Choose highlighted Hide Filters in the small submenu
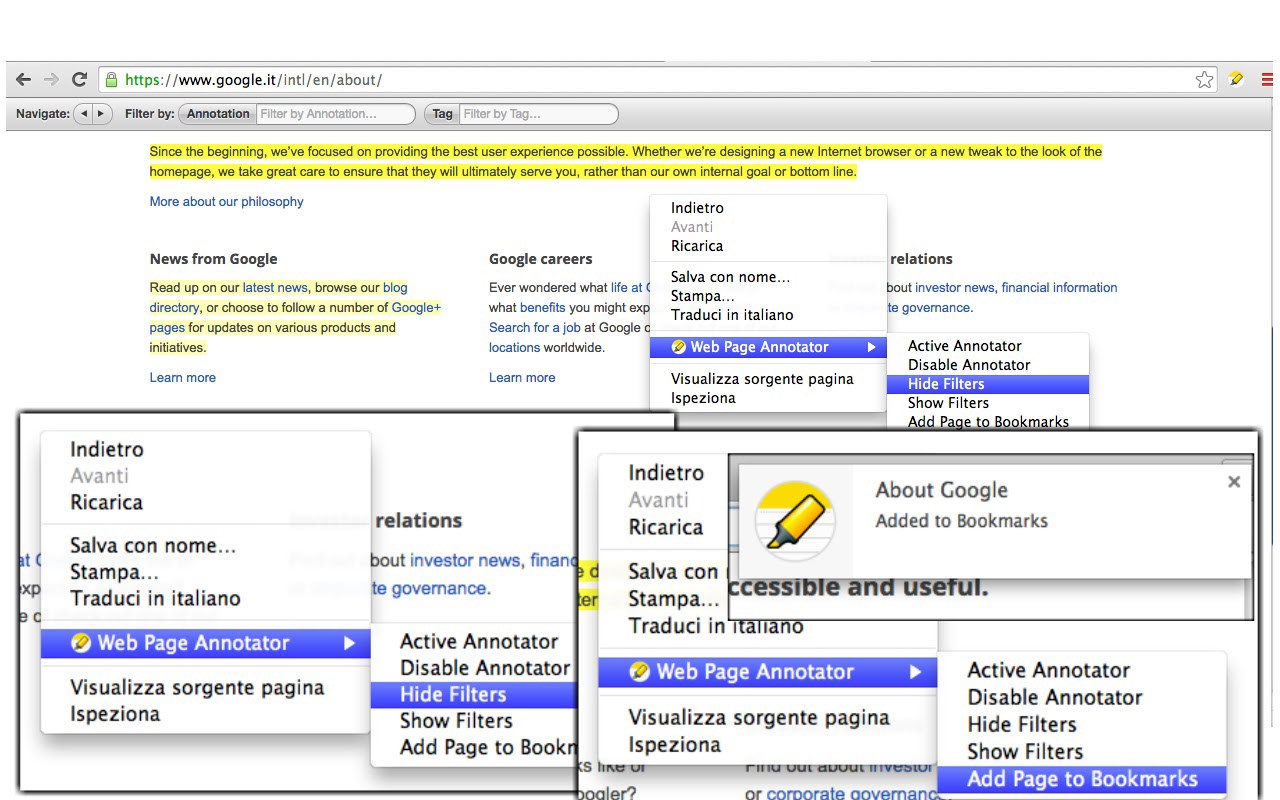Screen dimensions: 1280x800 tap(988, 384)
